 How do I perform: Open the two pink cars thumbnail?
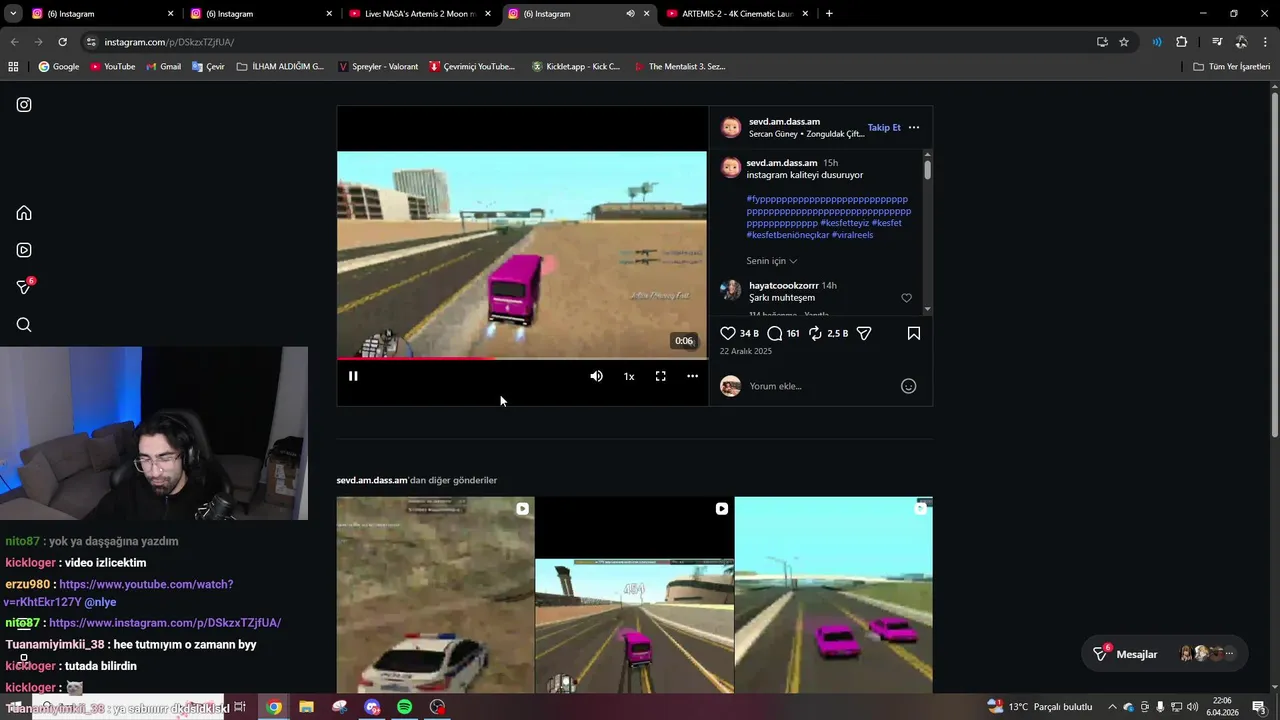tap(833, 595)
